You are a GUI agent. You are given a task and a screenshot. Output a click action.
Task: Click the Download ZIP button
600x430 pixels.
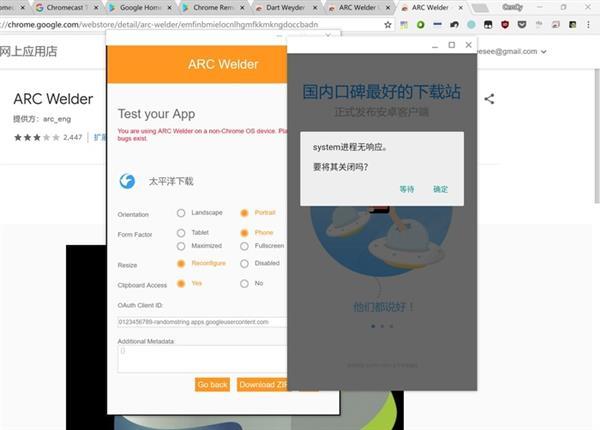262,384
